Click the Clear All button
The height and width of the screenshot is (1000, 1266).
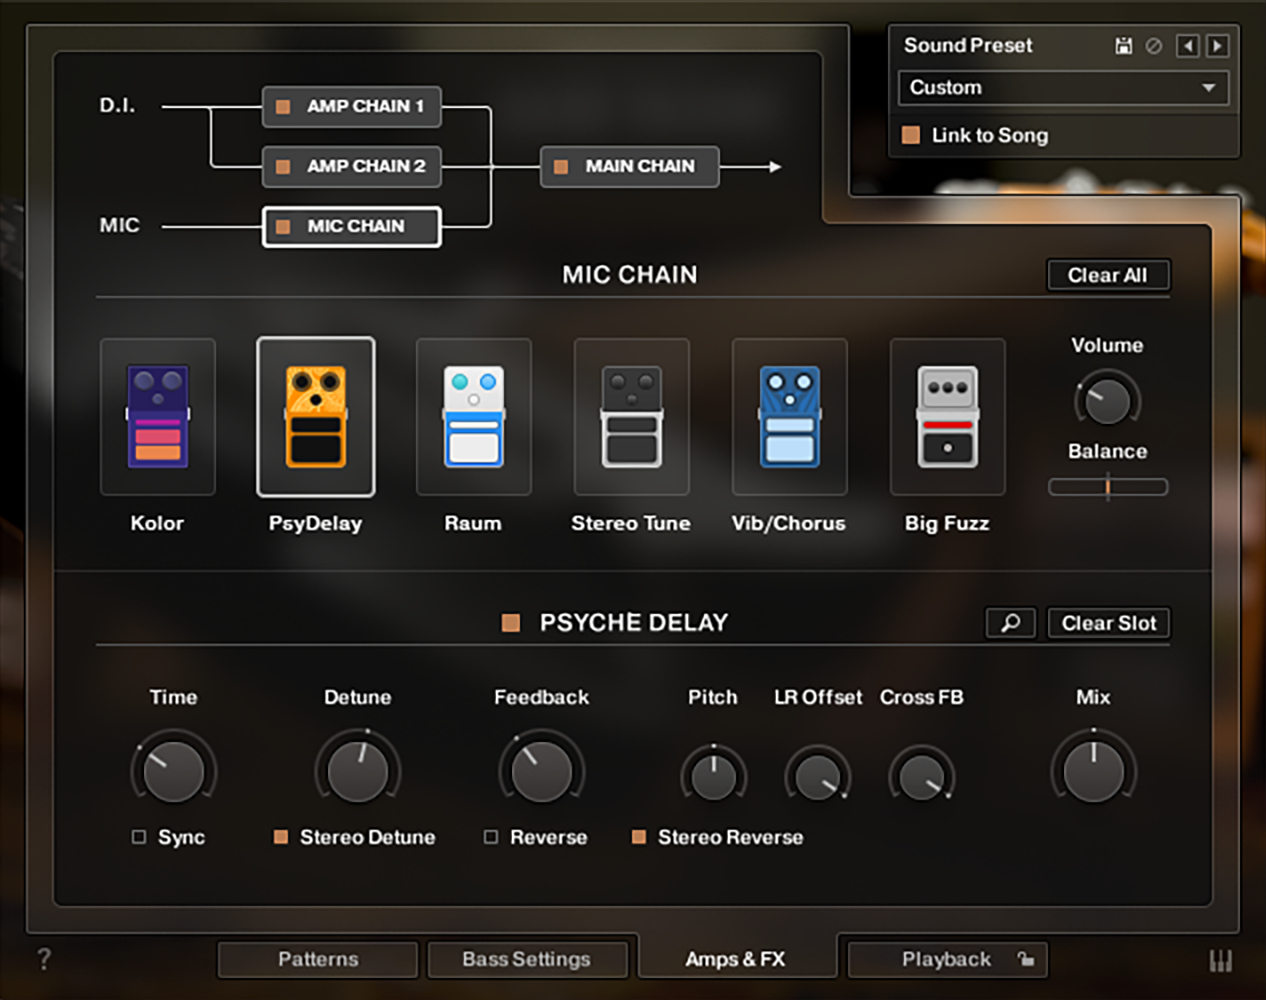click(x=1108, y=275)
